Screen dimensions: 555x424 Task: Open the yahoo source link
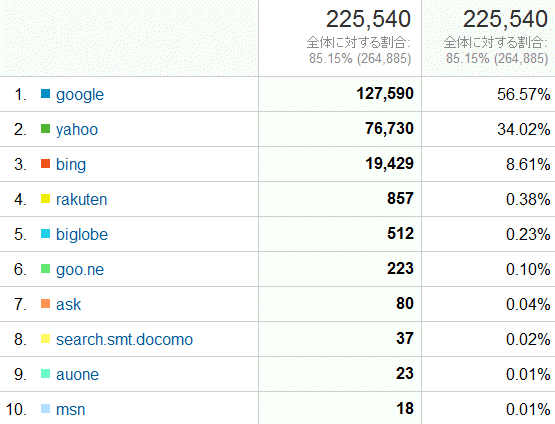(x=77, y=130)
